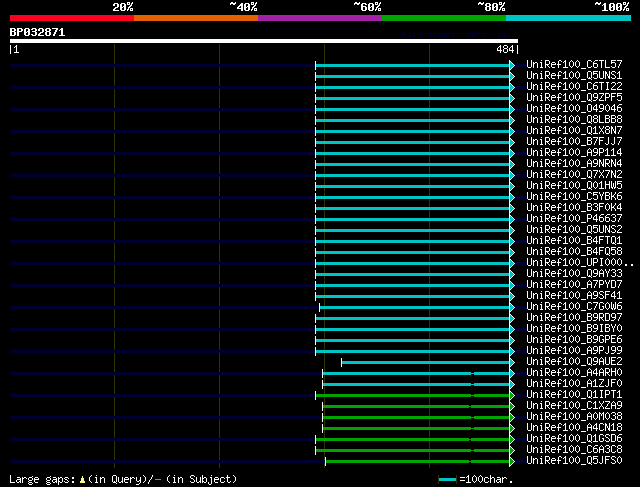Open the UniRef100_B9GPE6 label
This screenshot has height=487, width=640.
(574, 340)
